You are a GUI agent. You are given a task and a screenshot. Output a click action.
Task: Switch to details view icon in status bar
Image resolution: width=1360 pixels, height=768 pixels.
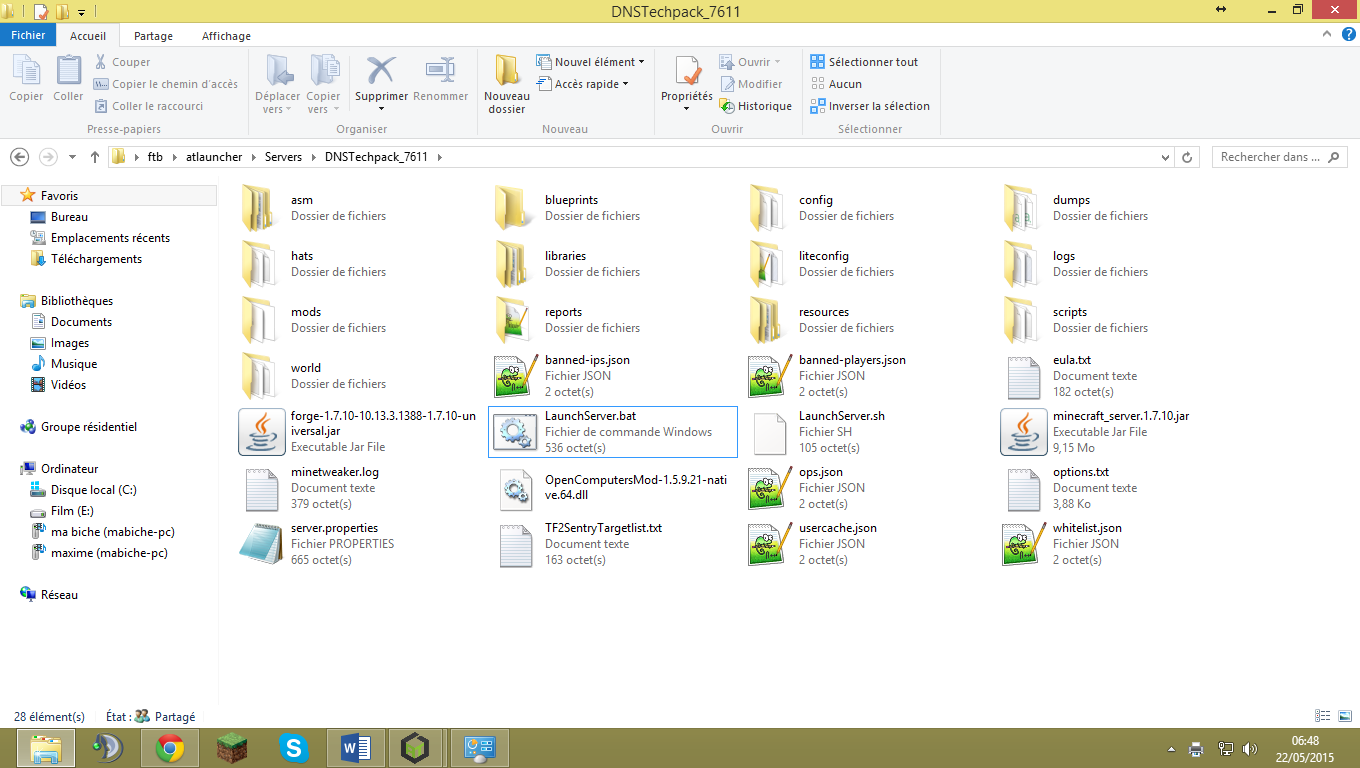[x=1324, y=716]
